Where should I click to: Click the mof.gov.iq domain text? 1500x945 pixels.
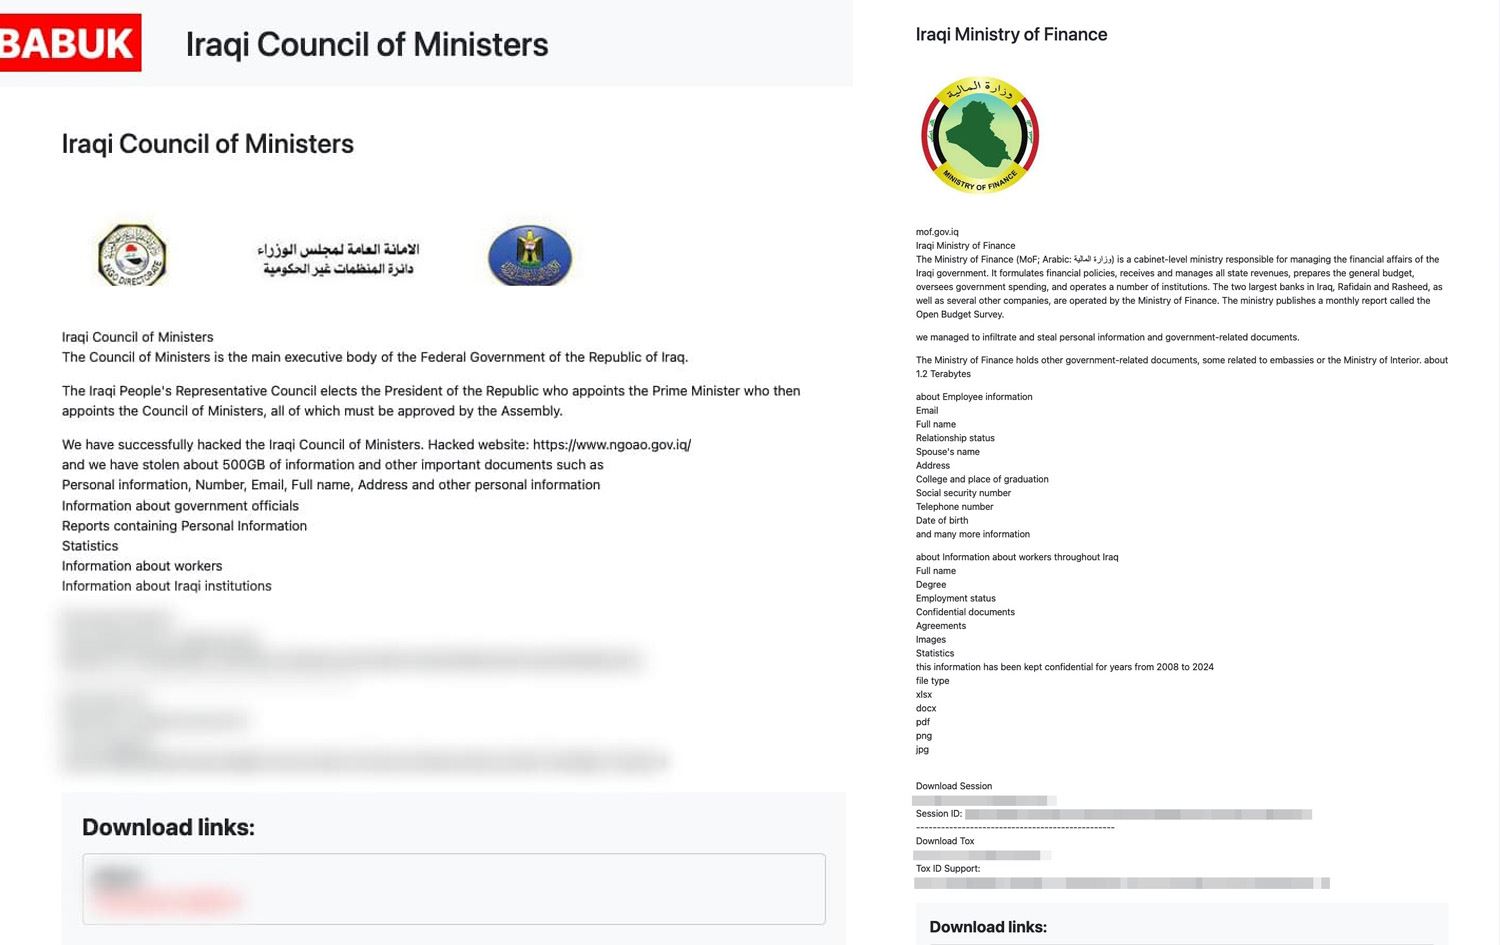coord(937,232)
